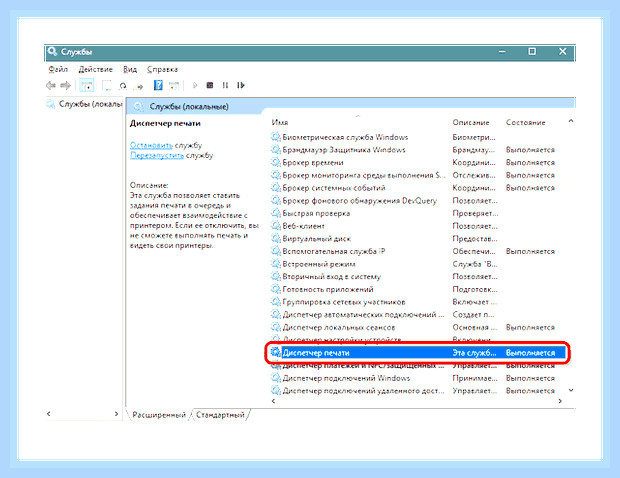This screenshot has width=620, height=478.
Task: Toggle the show/hide console tree icon
Action: point(87,85)
